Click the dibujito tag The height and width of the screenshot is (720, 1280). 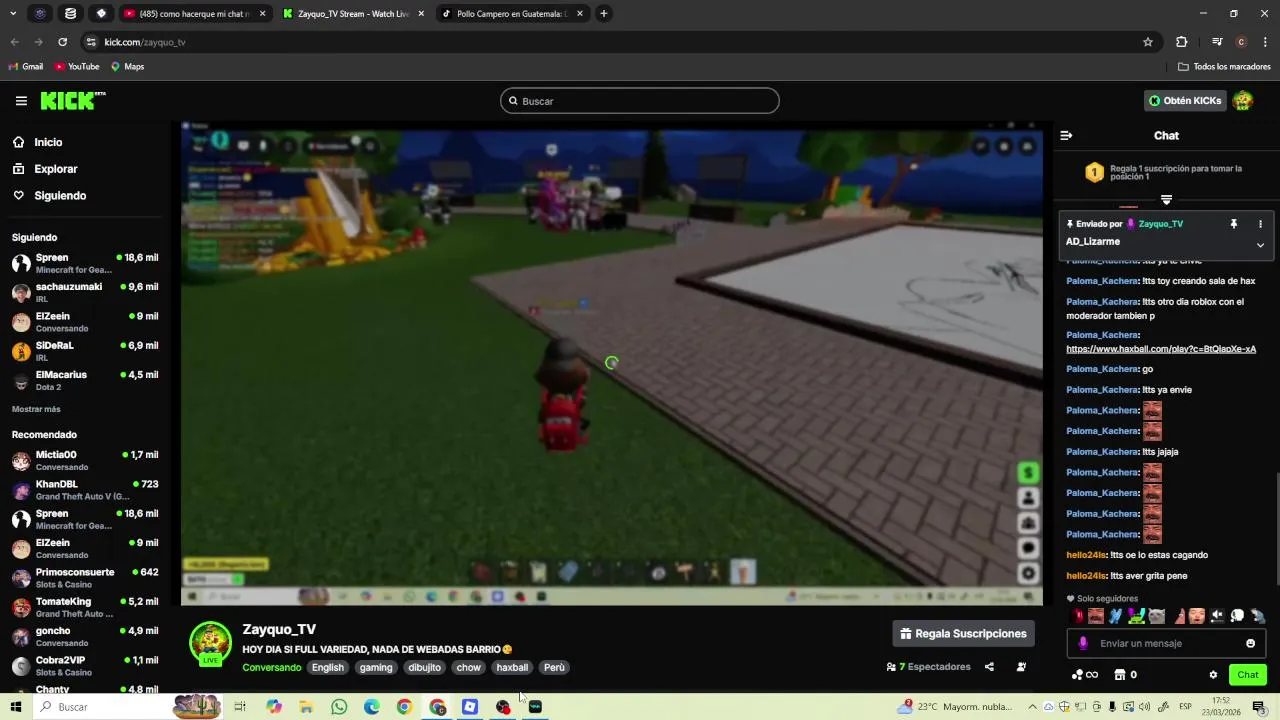click(424, 668)
